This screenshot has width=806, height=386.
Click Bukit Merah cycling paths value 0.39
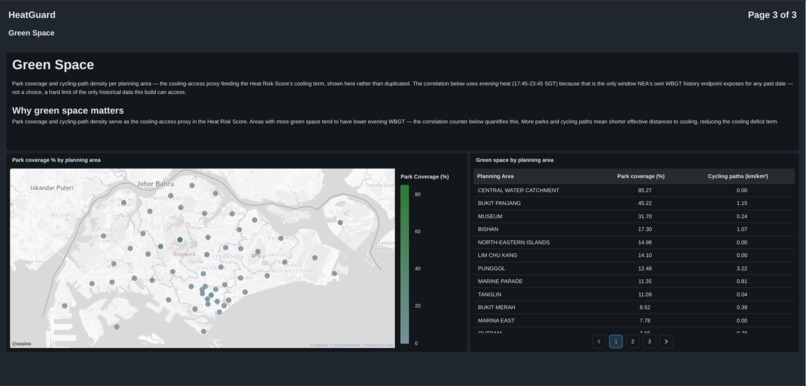tap(741, 307)
